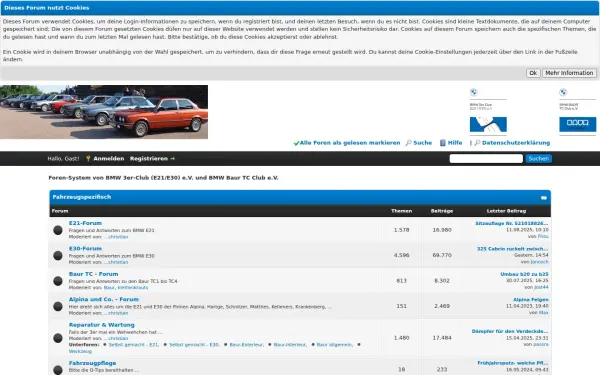Click the small BMW roundel above 3er Club logo
Screen dimensions: 600x375
pyautogui.click(x=474, y=92)
